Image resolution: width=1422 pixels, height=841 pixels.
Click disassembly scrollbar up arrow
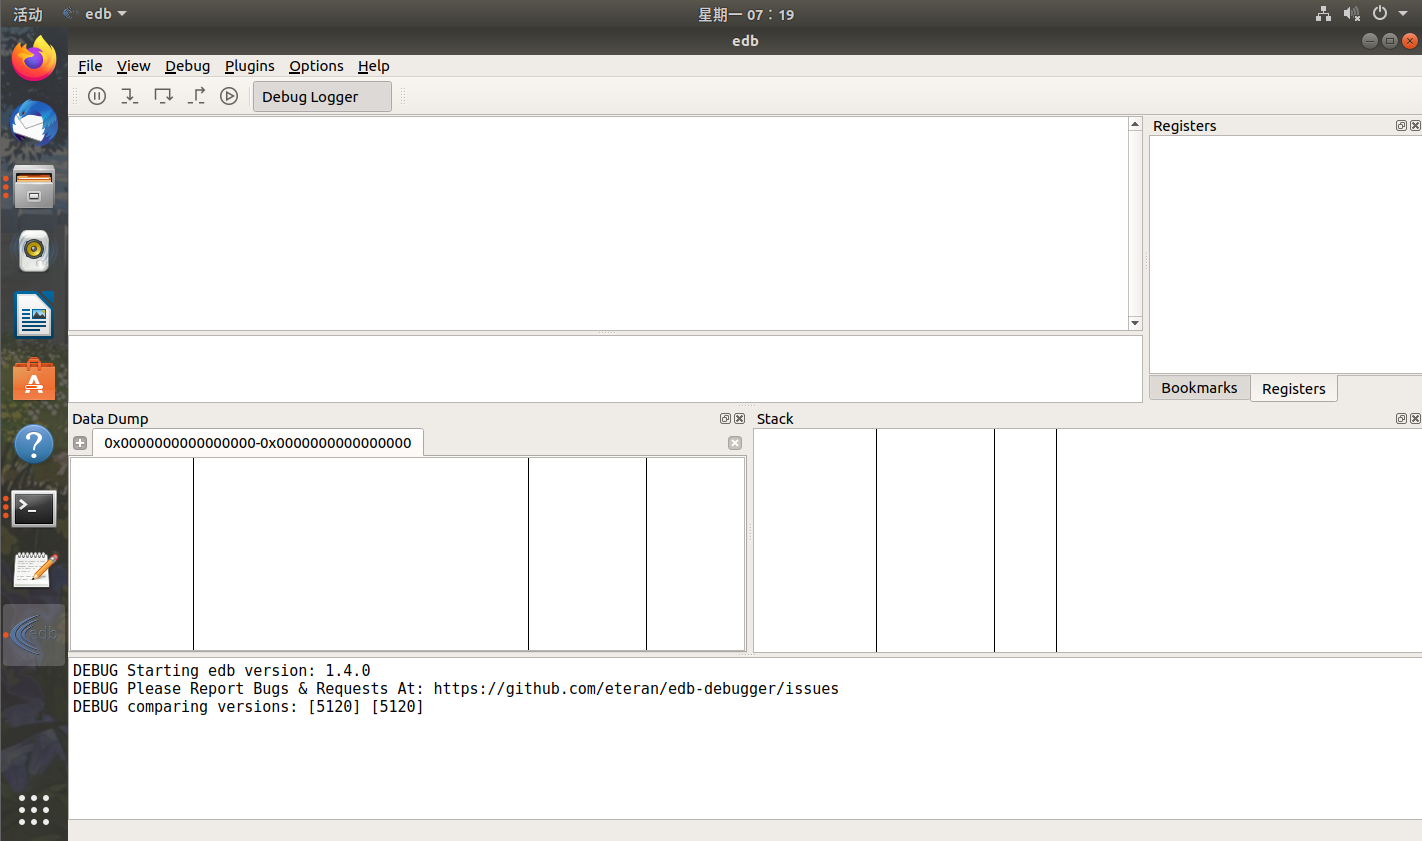[1135, 124]
